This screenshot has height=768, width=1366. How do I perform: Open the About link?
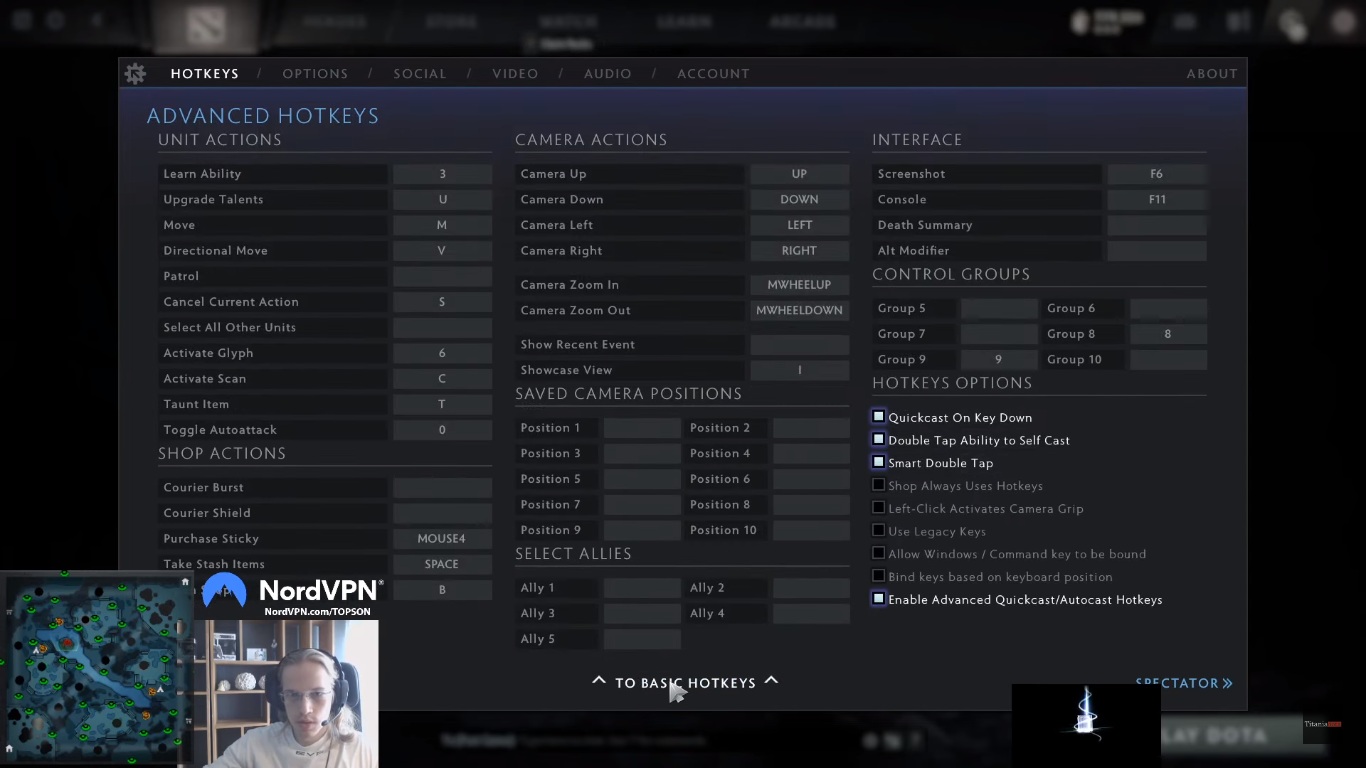(1212, 74)
